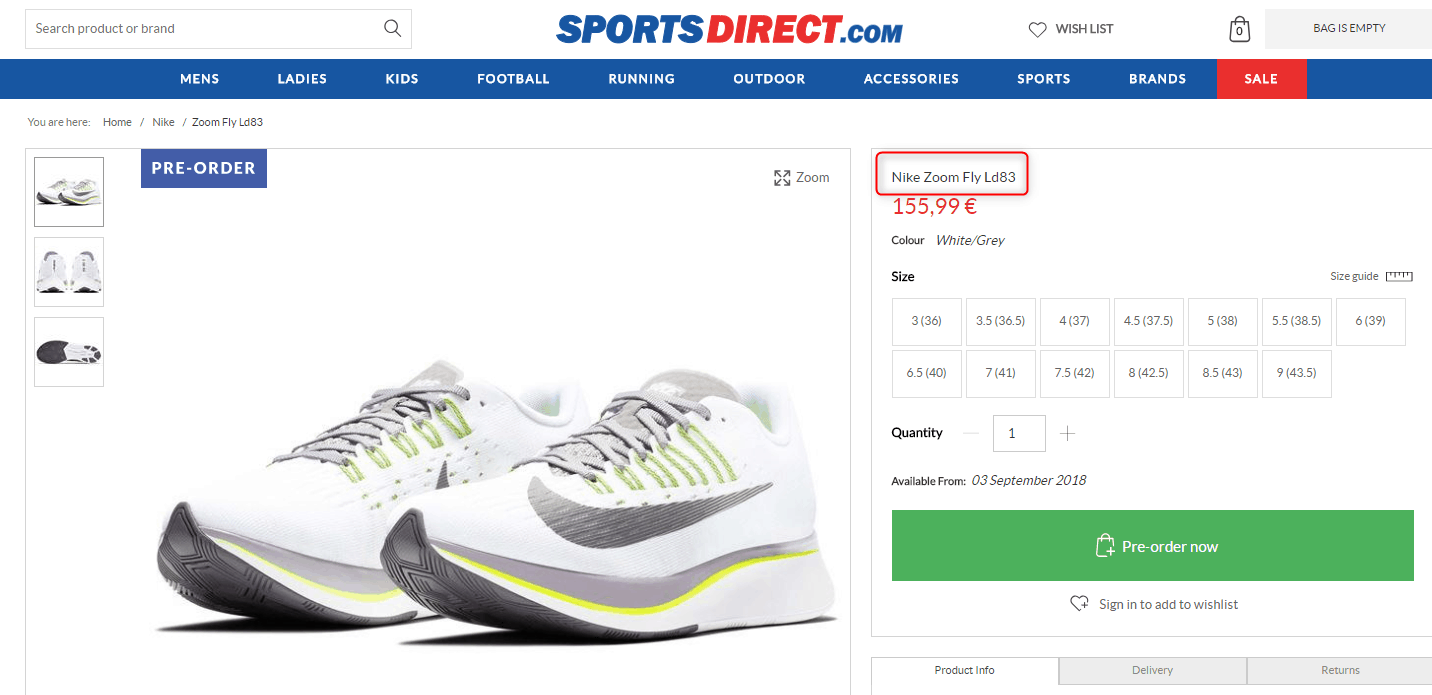Click Zoom Fly Ld83 breadcrumb
Screen dimensions: 1432x695
click(x=227, y=122)
